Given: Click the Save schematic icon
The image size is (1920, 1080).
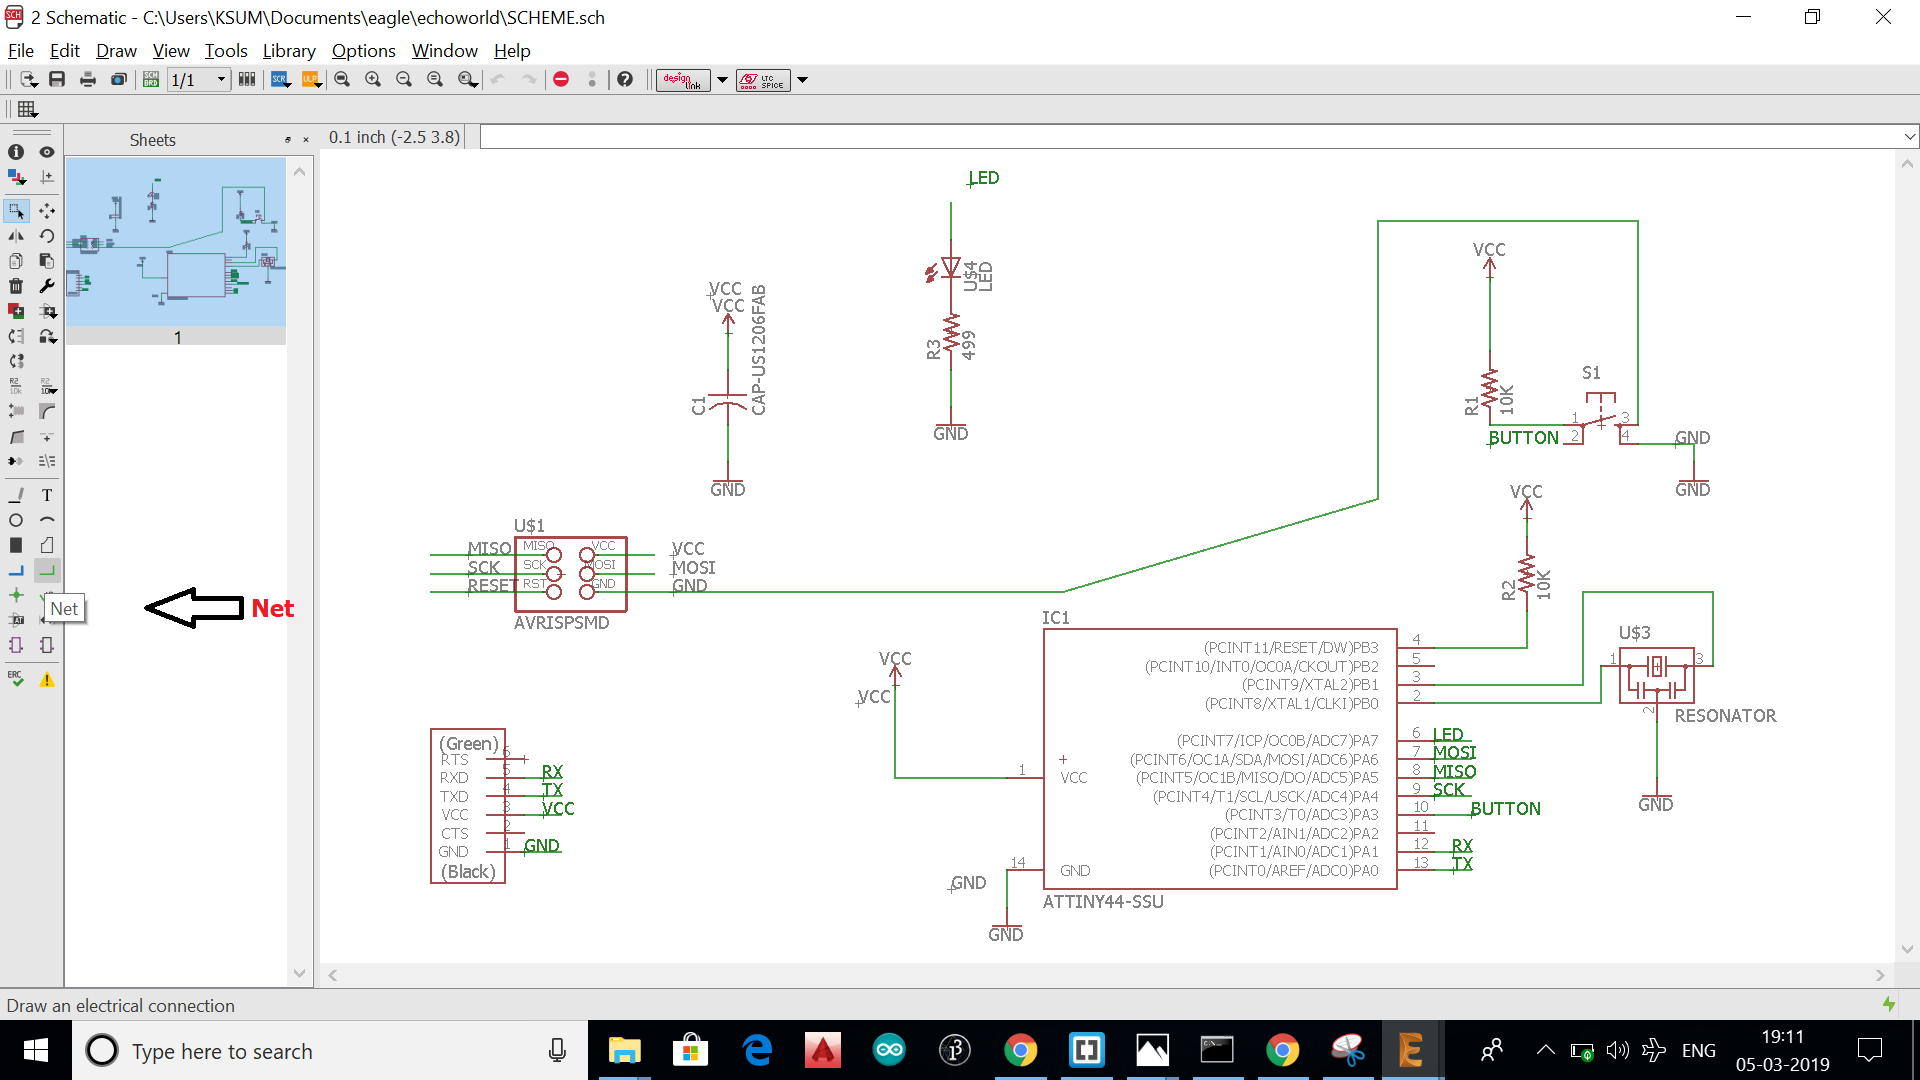Looking at the screenshot, I should pos(57,80).
